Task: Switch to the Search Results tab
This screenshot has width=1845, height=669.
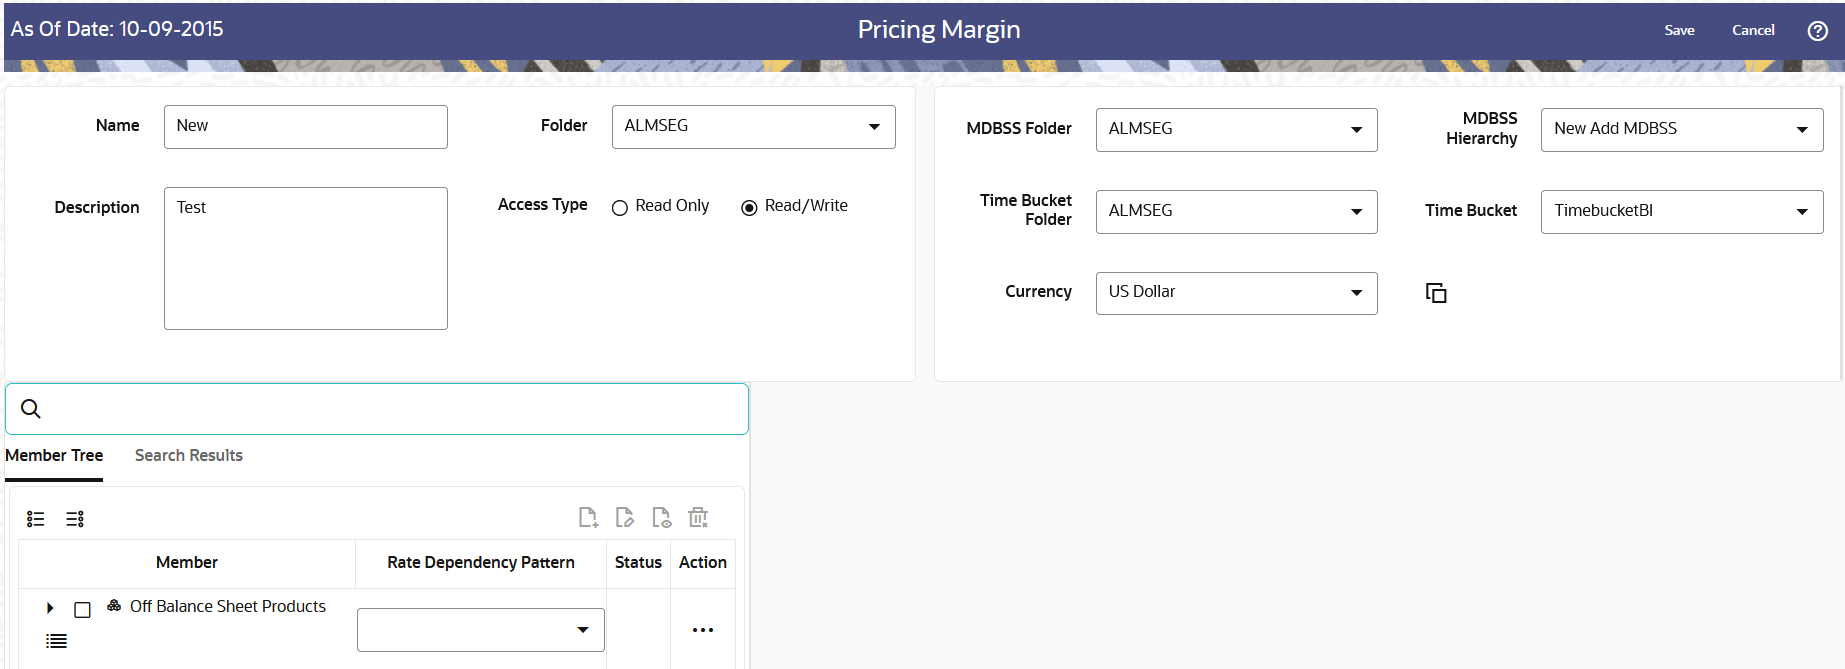Action: (189, 455)
